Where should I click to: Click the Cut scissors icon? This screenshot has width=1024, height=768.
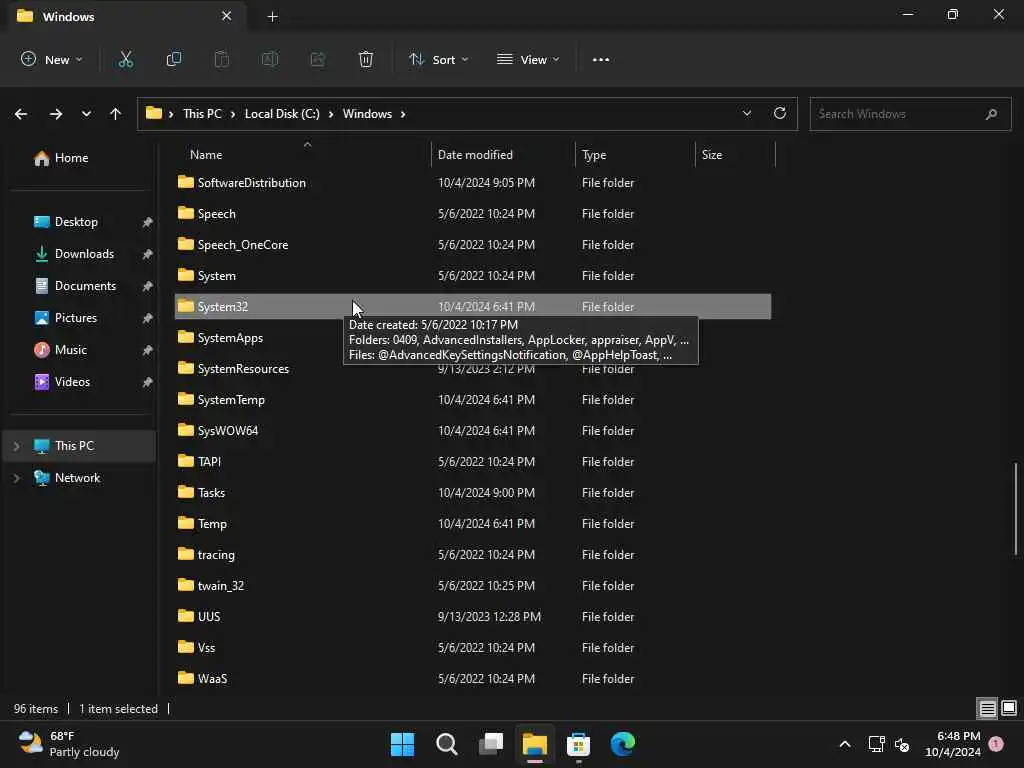(x=125, y=59)
